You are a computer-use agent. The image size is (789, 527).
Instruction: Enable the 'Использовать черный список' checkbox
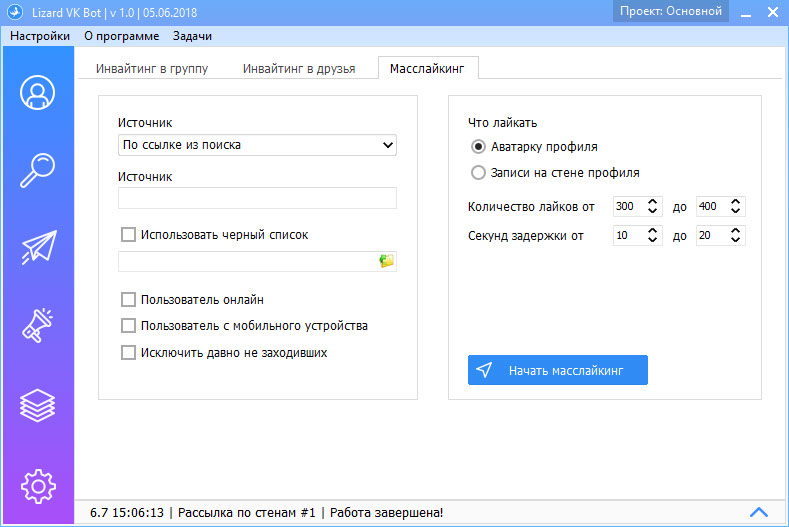tap(128, 235)
